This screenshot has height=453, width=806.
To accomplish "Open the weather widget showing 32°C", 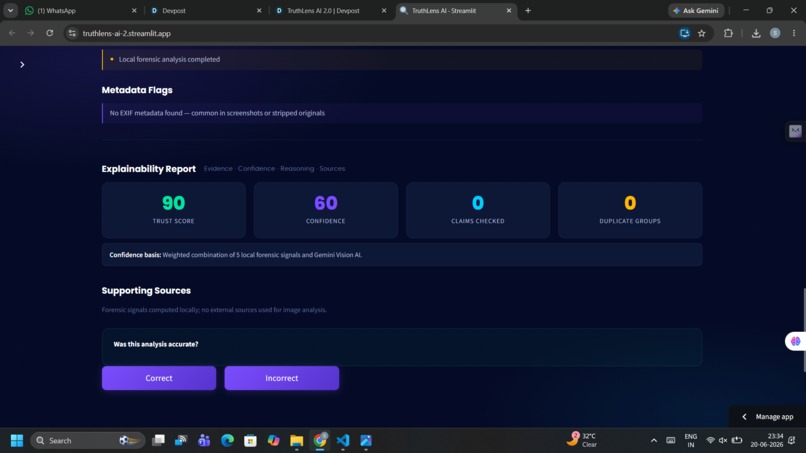I will pos(582,440).
